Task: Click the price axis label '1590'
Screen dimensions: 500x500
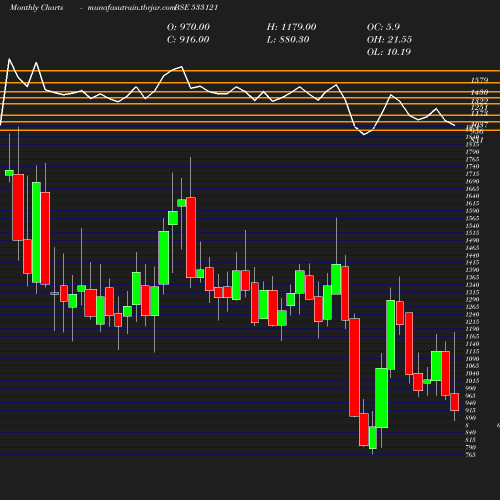Action: pos(472,211)
